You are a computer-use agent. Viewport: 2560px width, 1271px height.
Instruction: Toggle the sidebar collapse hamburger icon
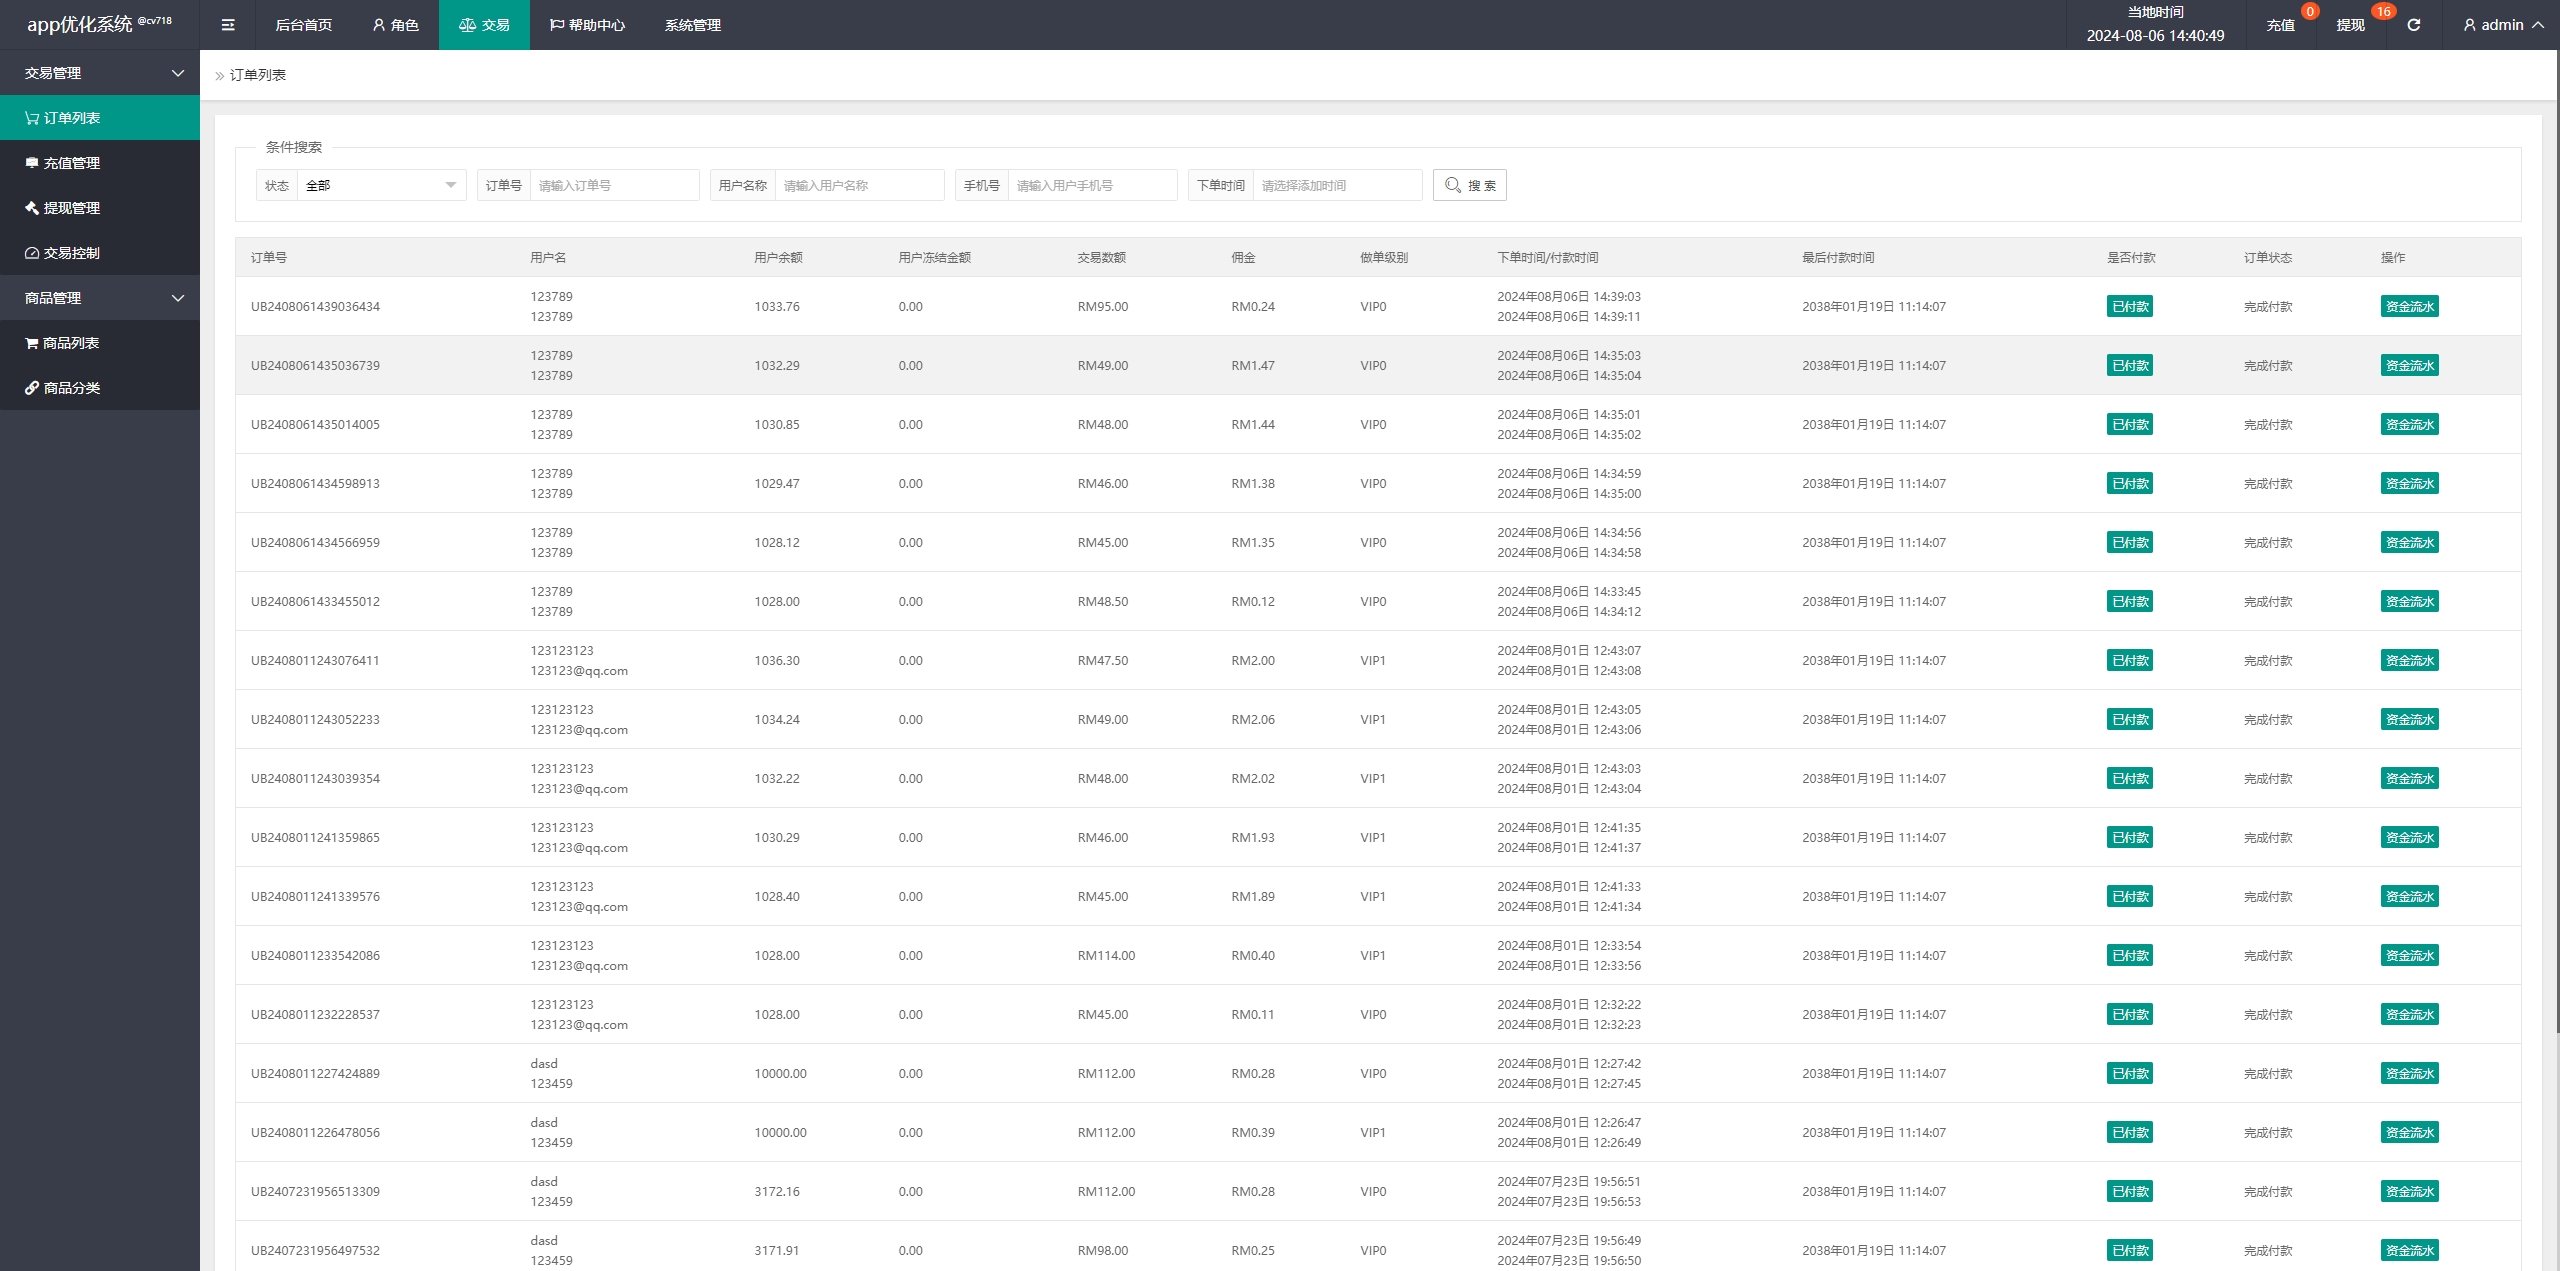point(228,25)
